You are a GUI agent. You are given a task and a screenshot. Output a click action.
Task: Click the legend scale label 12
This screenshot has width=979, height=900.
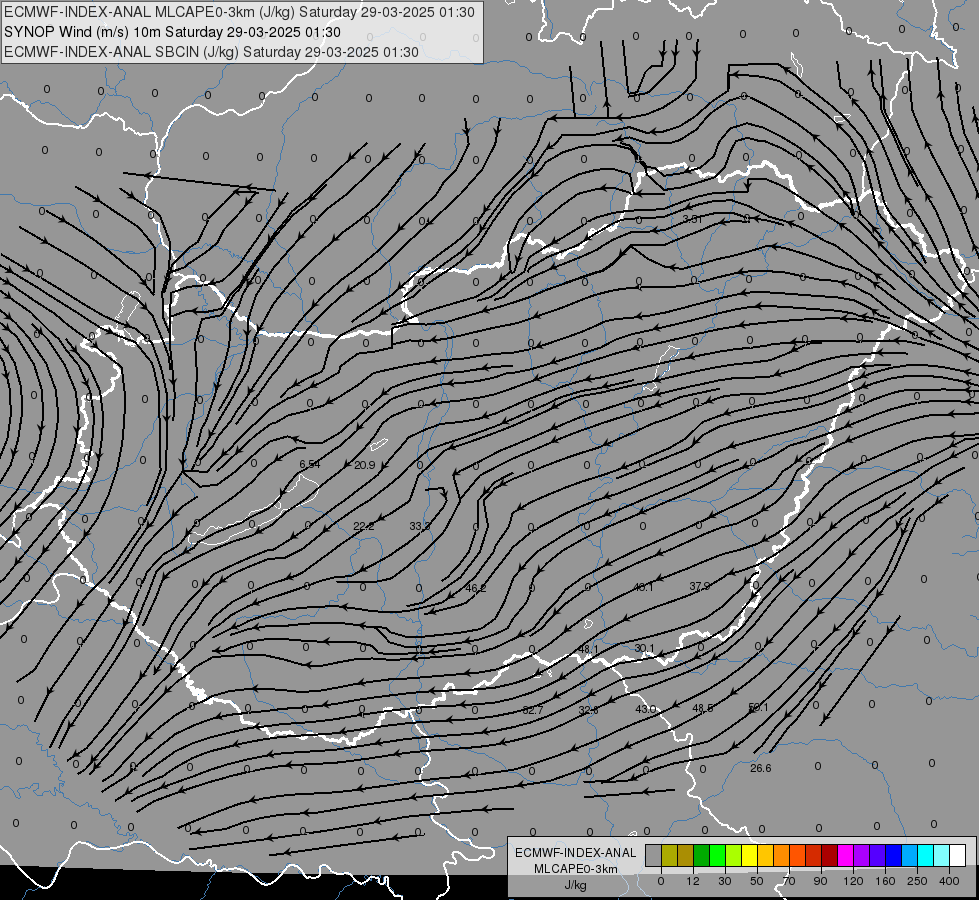693,881
